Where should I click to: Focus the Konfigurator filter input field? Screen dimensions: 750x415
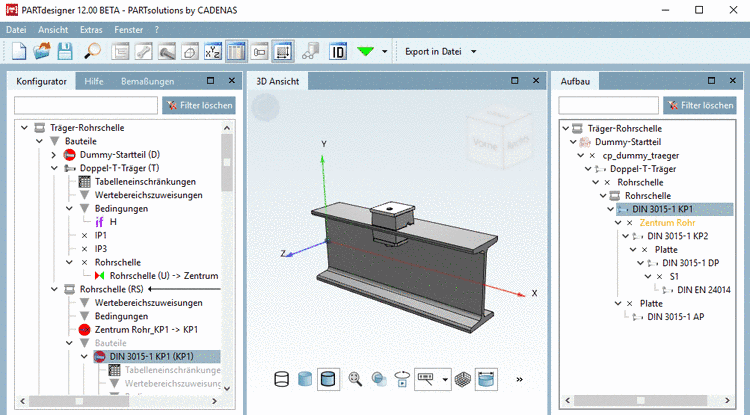pyautogui.click(x=86, y=105)
